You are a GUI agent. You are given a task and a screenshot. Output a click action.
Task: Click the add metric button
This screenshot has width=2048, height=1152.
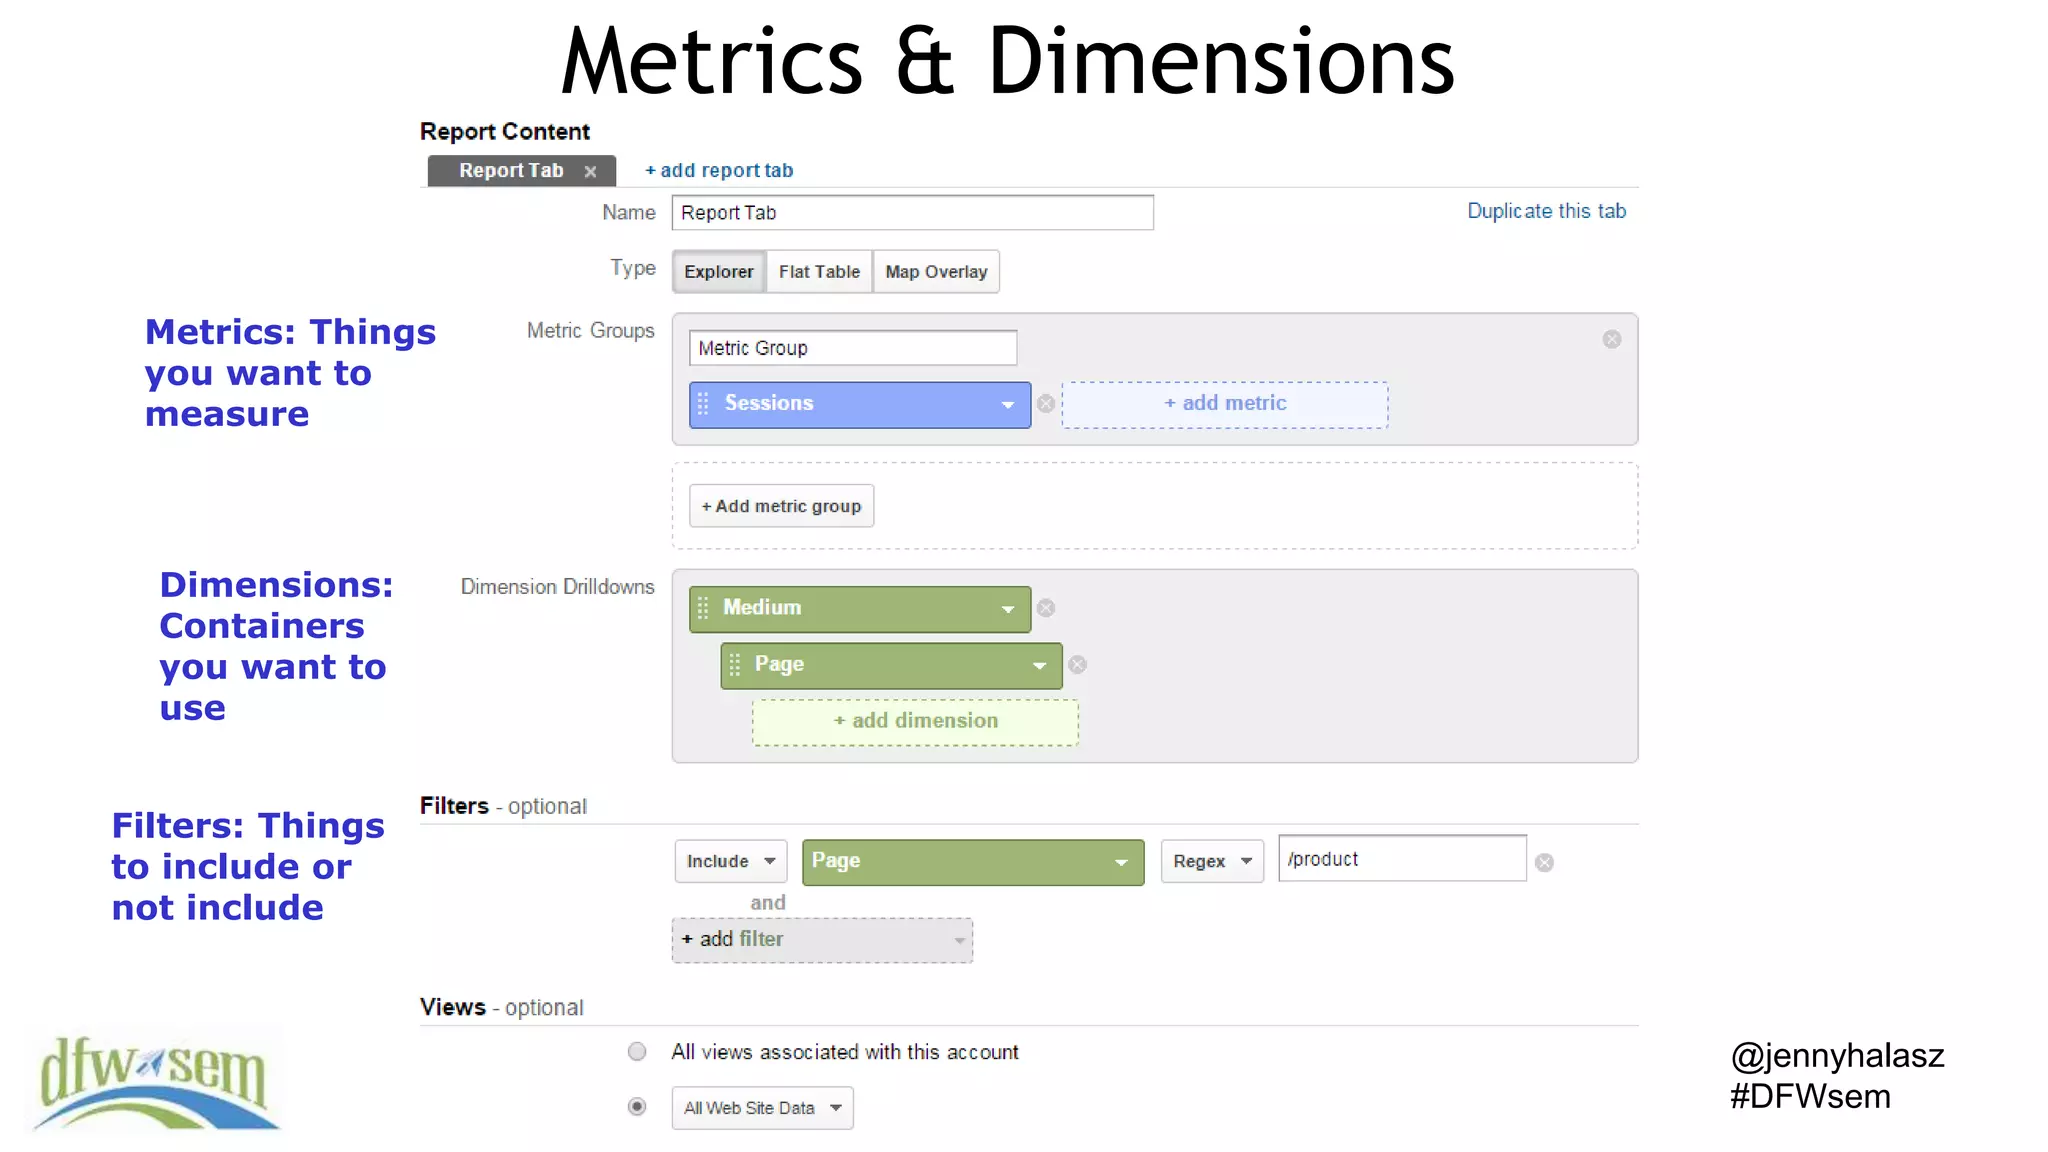[1225, 405]
